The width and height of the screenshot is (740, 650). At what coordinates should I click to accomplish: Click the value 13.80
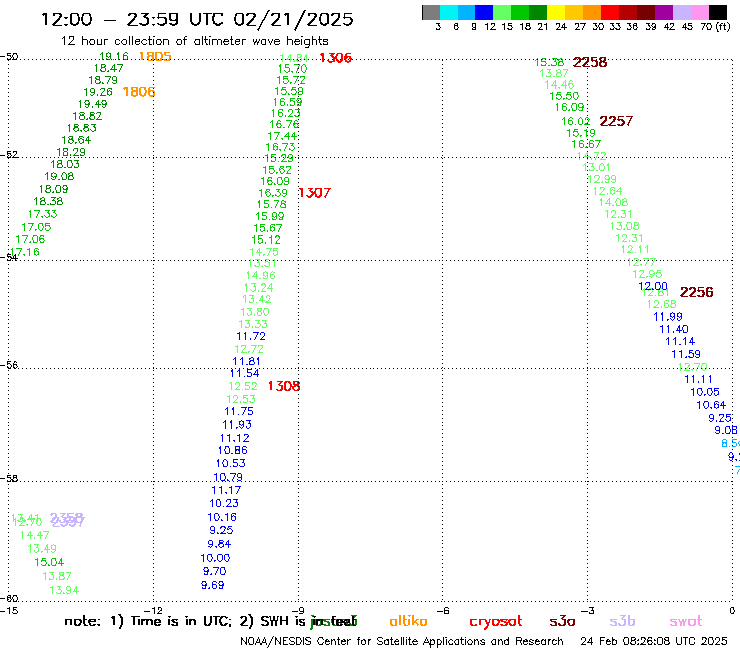click(x=255, y=312)
